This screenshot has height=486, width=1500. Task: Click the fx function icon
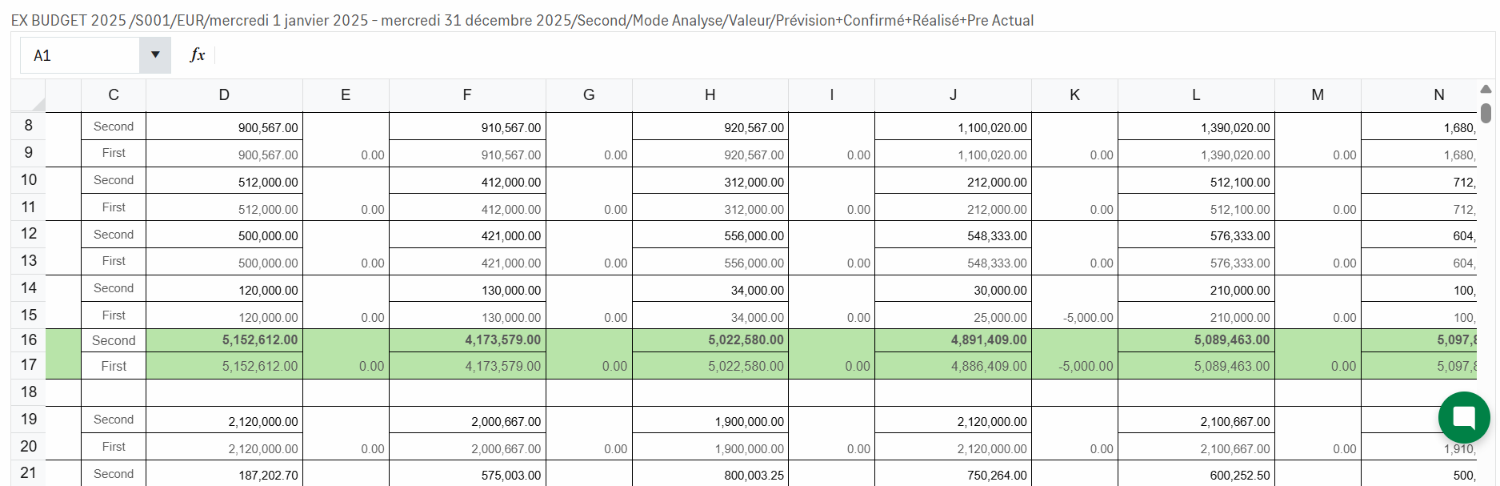coord(198,56)
